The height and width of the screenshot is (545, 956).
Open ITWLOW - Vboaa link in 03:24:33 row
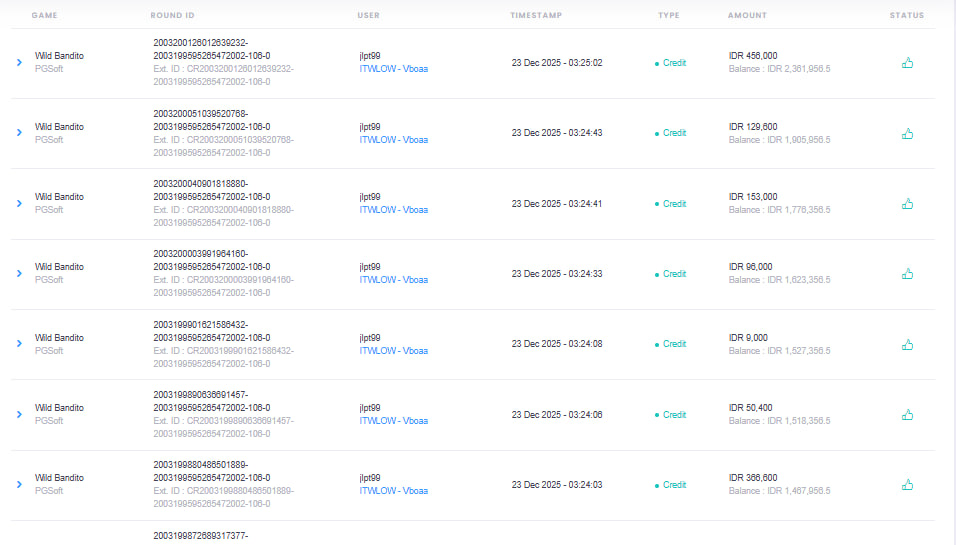[x=393, y=280]
